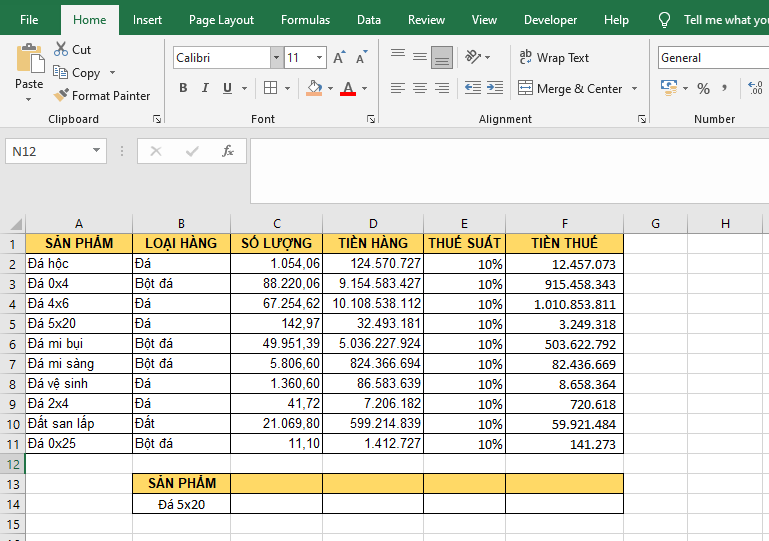Toggle Italic formatting
769x541 pixels.
point(205,88)
